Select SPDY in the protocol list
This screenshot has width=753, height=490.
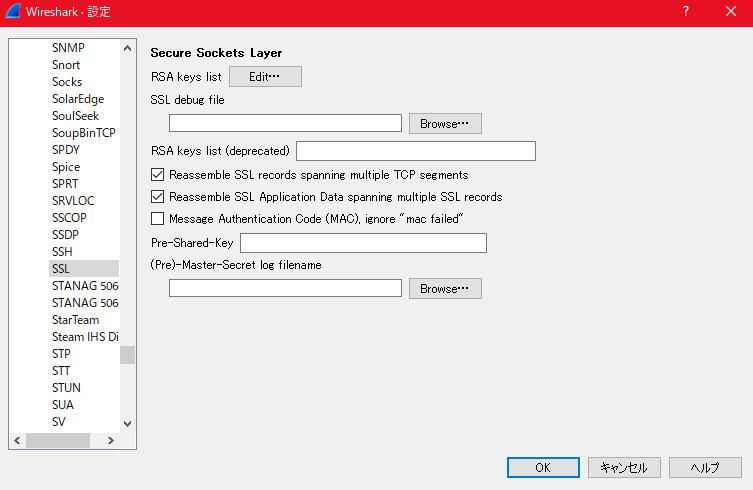click(66, 150)
